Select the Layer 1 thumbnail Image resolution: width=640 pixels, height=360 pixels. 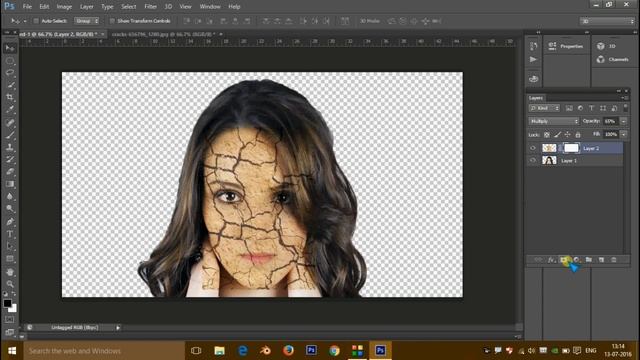coord(549,160)
